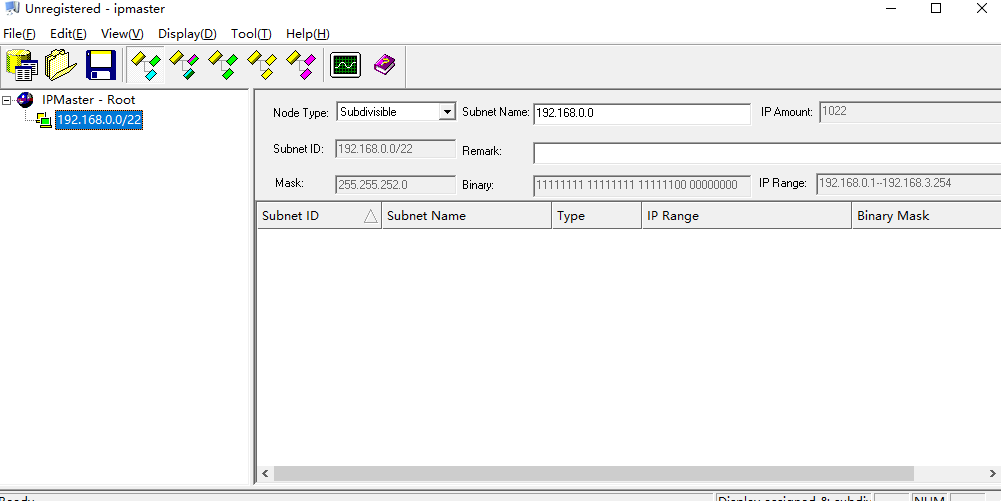Image resolution: width=1001 pixels, height=501 pixels.
Task: Click the database/new file toolbar icon
Action: 22,66
